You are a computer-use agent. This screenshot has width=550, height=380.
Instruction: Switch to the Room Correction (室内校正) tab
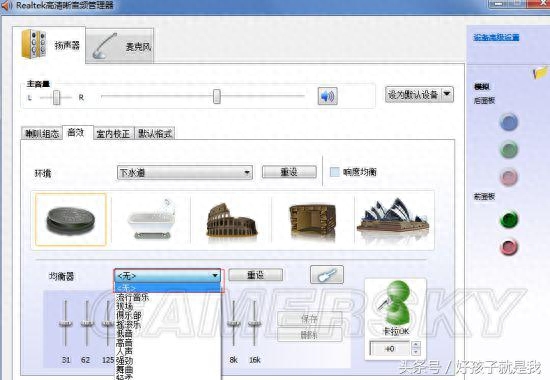[x=113, y=134]
